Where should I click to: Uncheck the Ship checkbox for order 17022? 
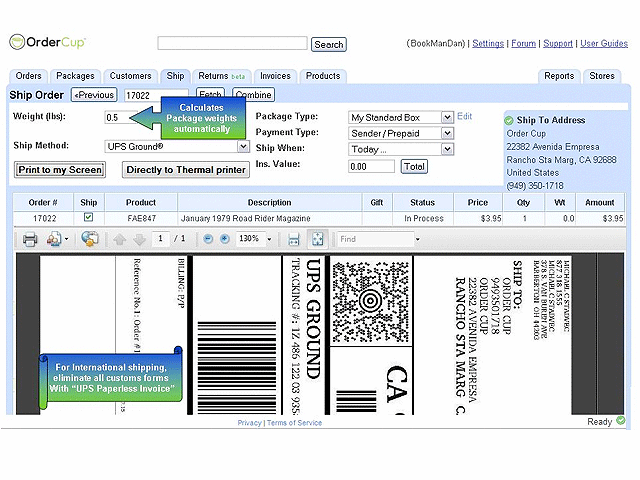coord(88,217)
